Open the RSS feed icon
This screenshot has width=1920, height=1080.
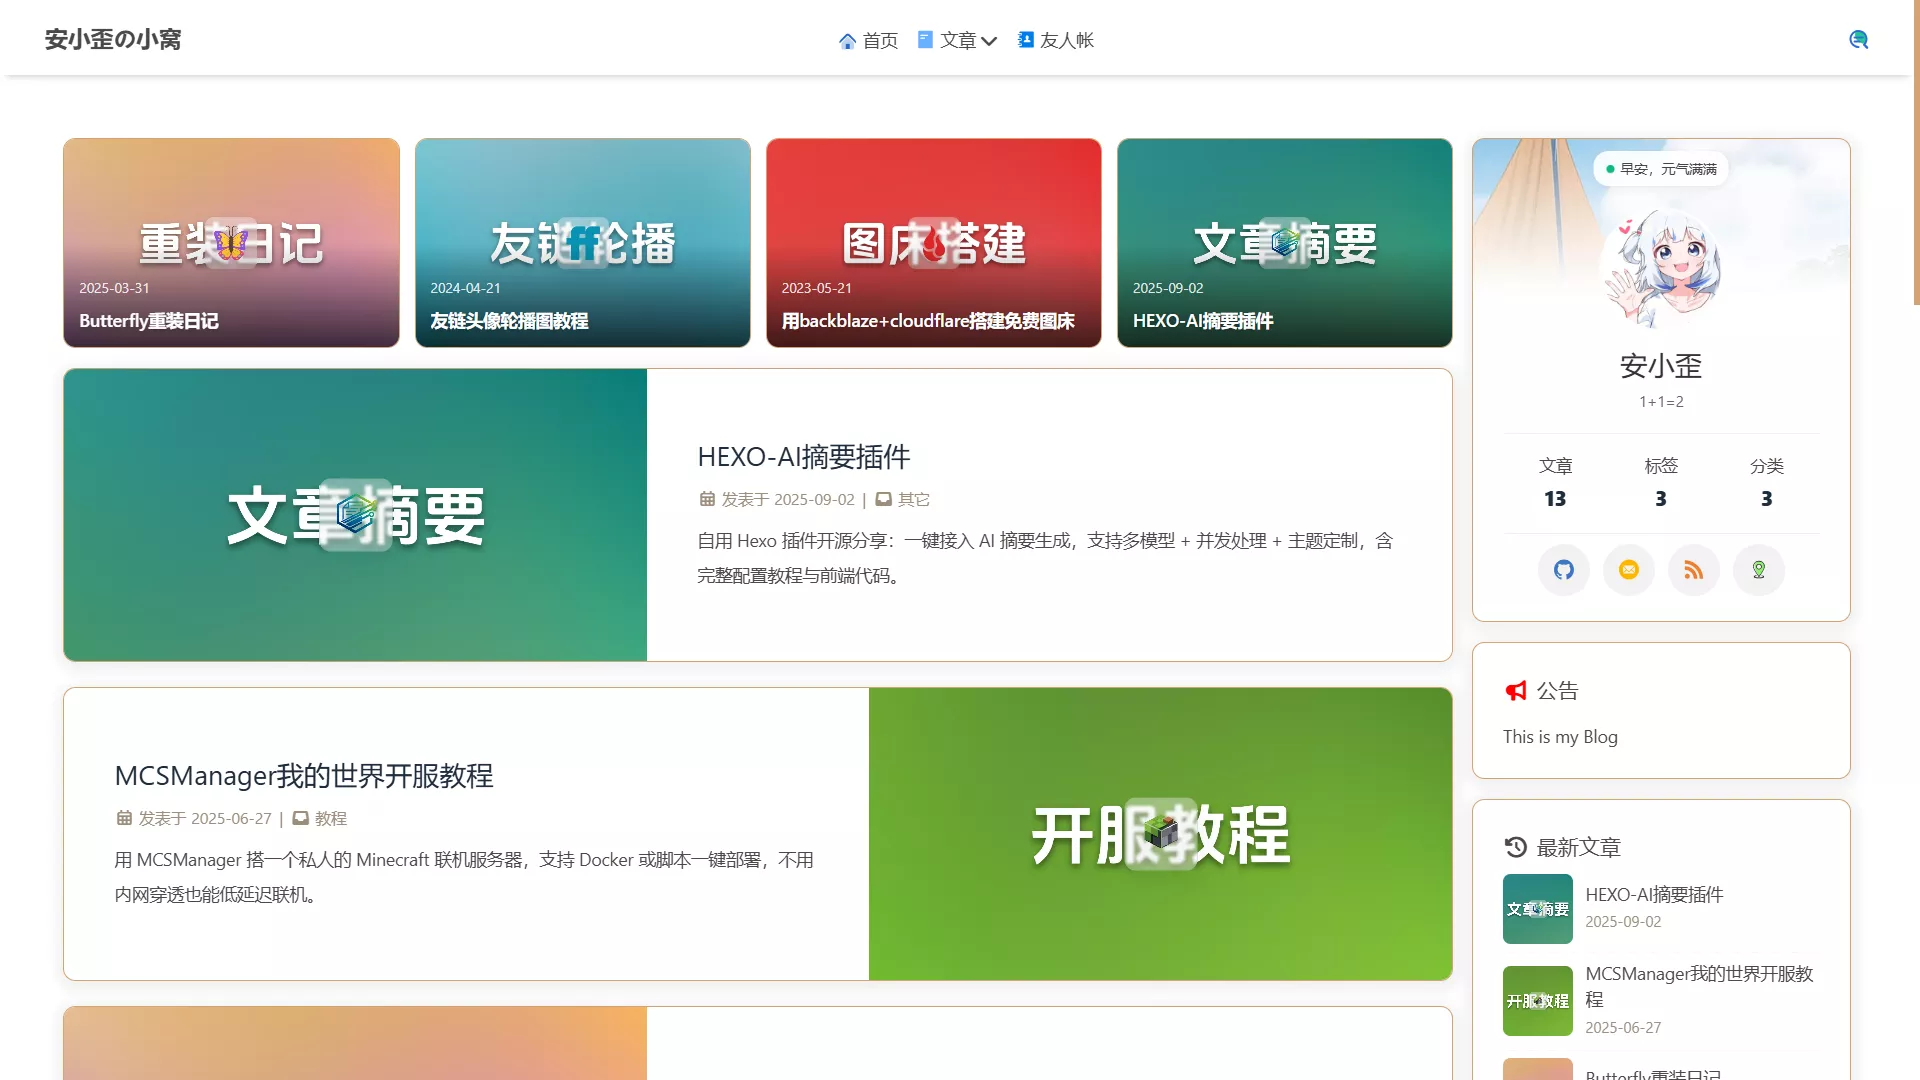point(1694,570)
